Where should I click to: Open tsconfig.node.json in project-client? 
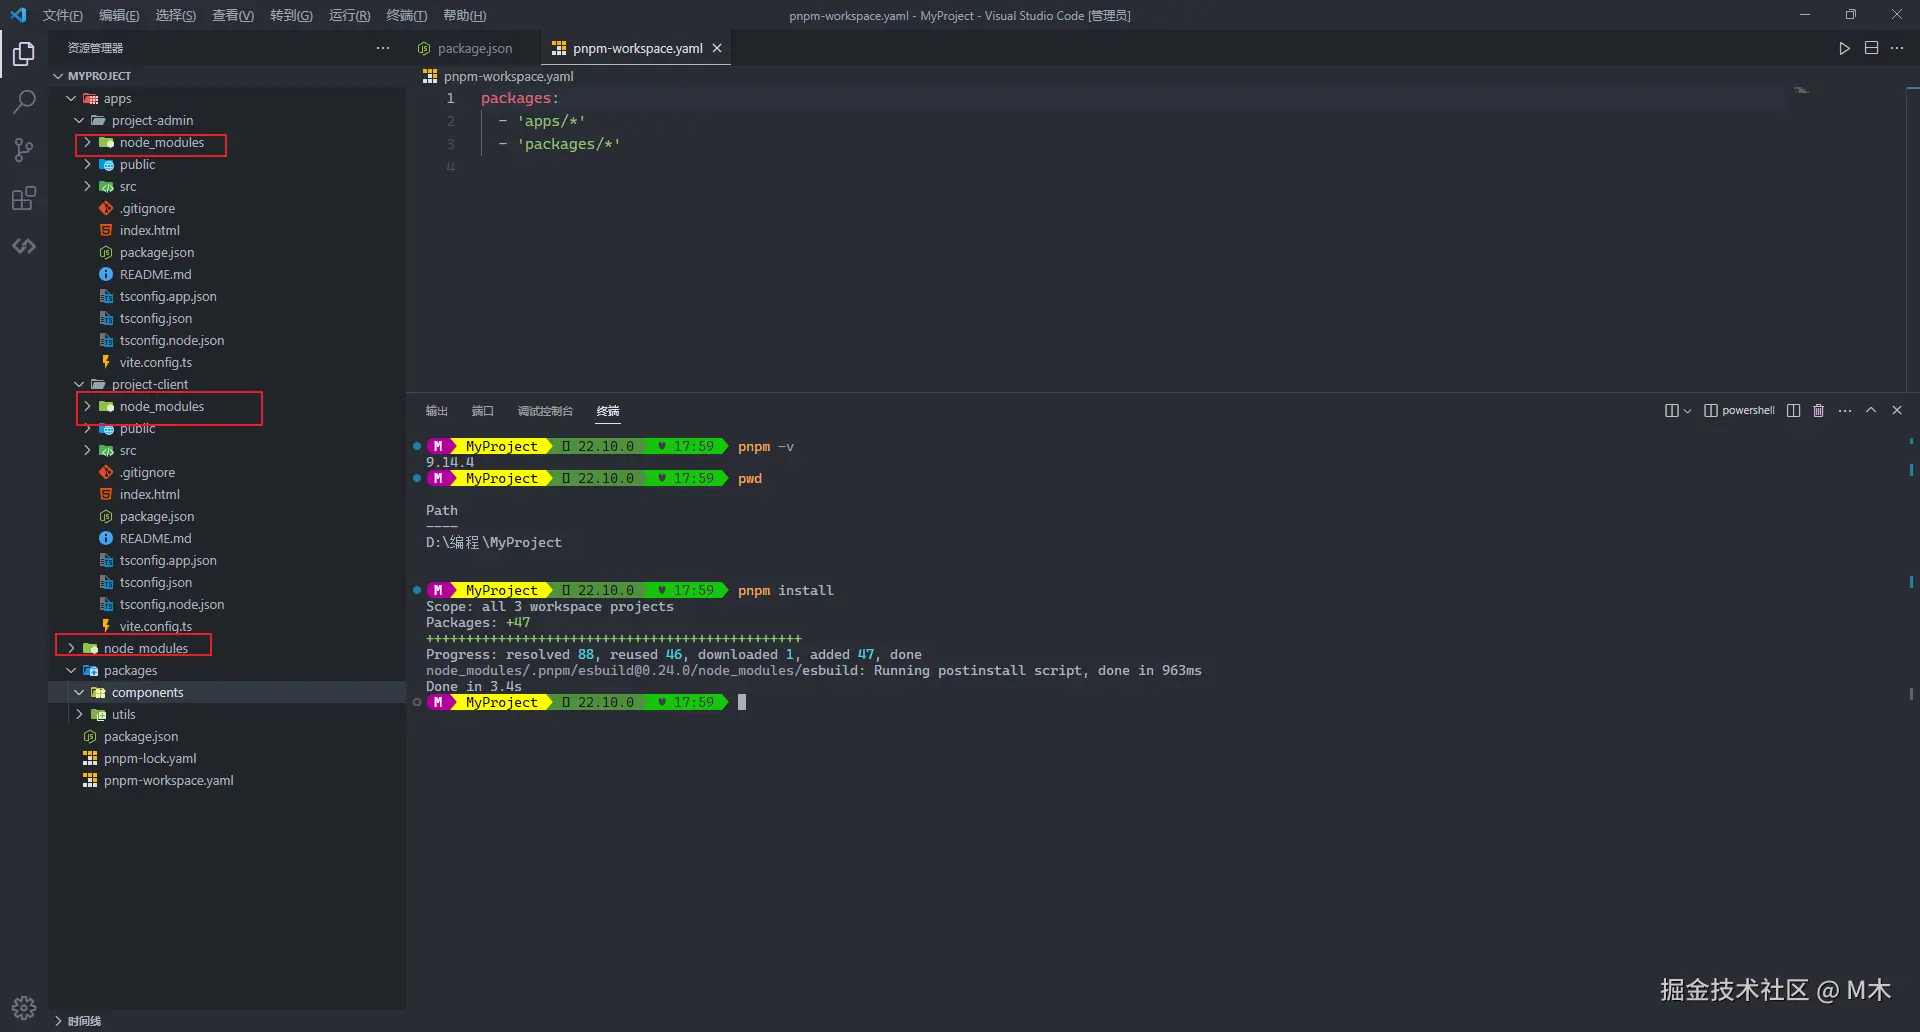coord(172,604)
